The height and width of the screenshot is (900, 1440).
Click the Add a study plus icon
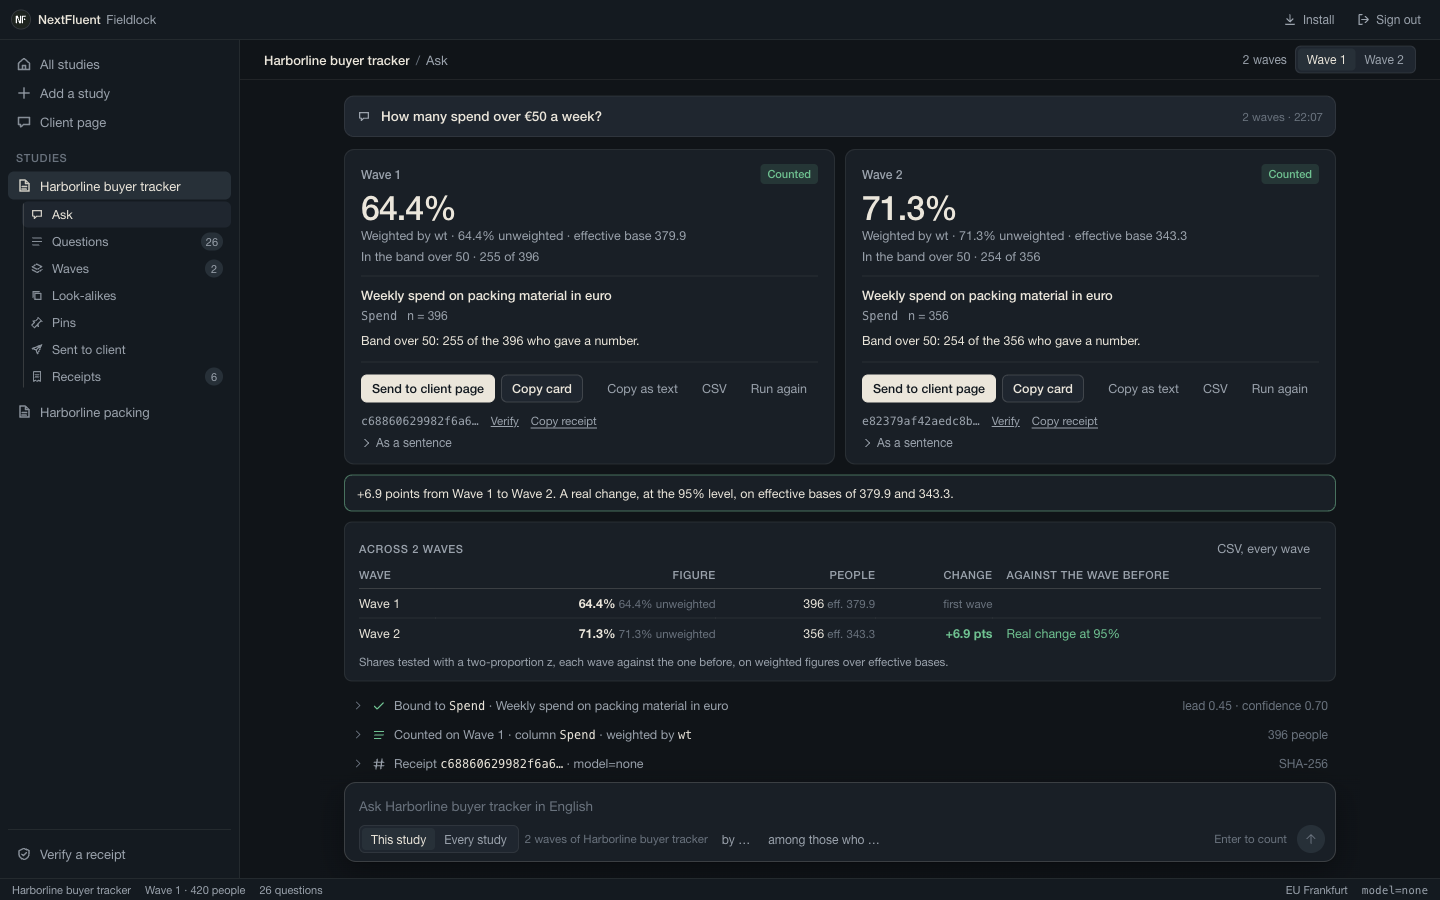click(24, 93)
